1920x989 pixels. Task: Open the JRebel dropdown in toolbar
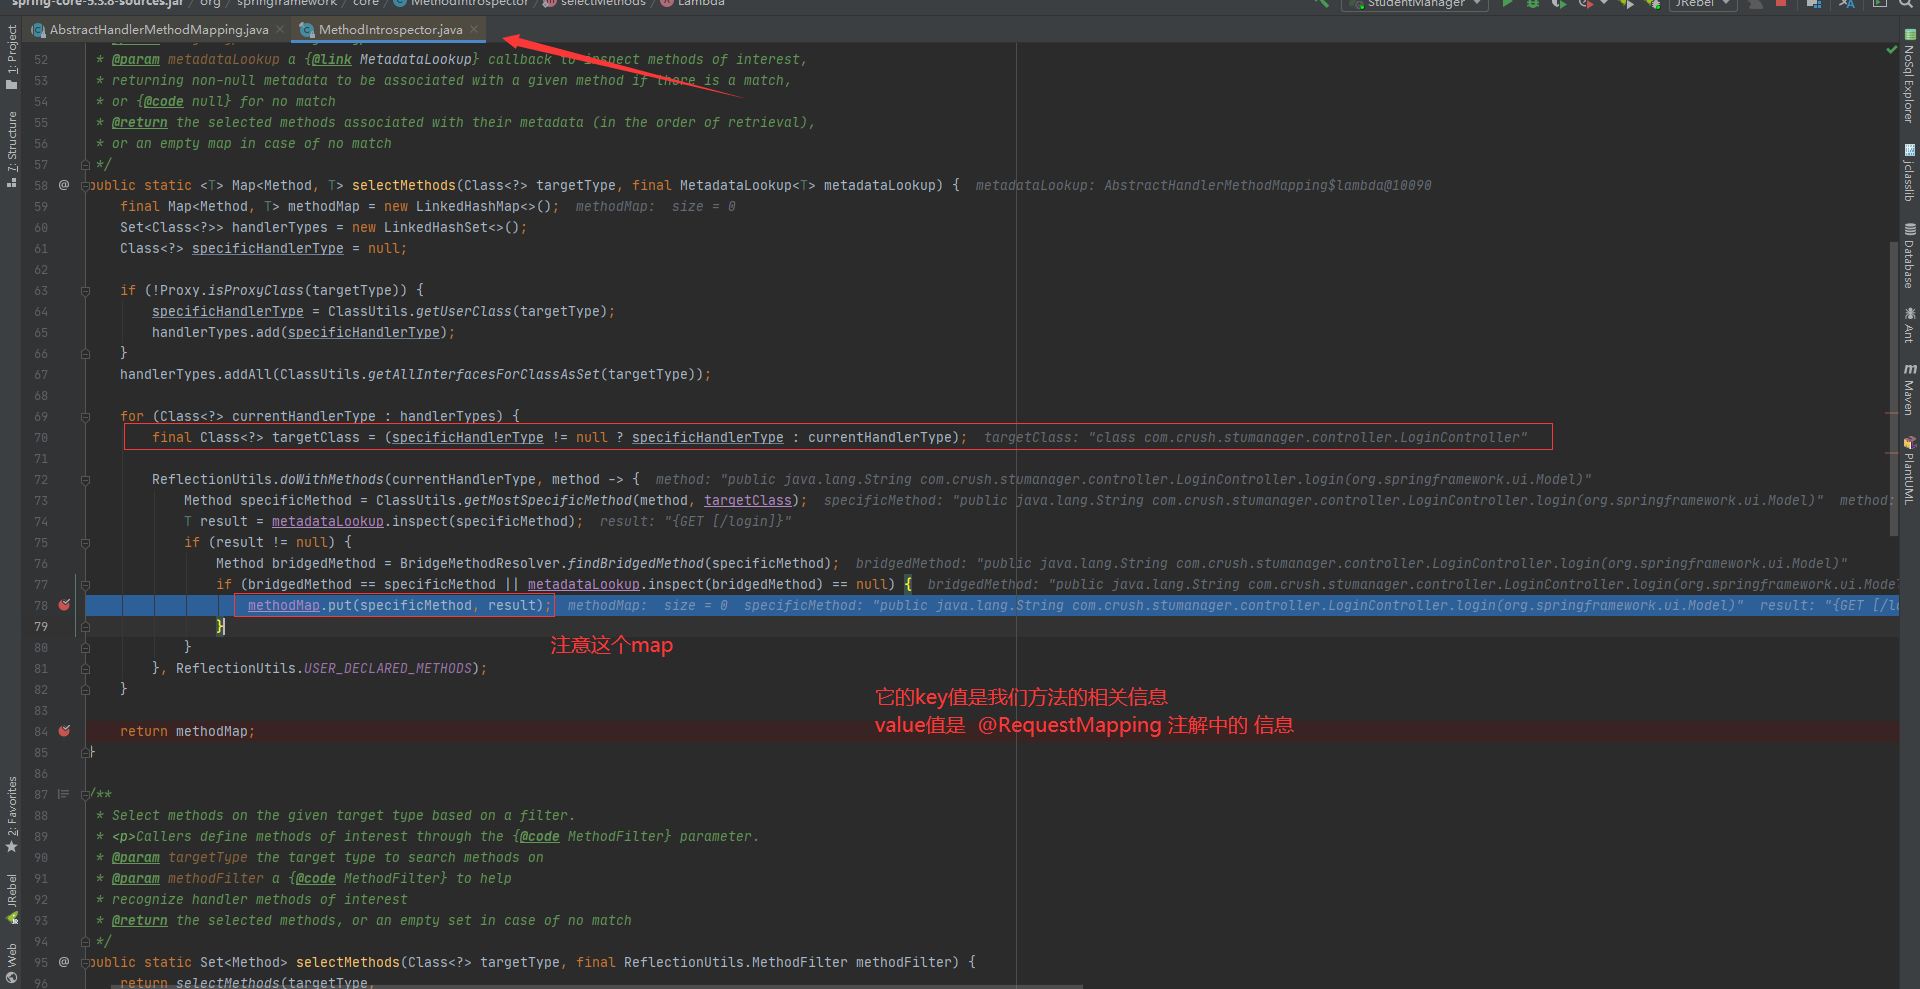[1702, 4]
